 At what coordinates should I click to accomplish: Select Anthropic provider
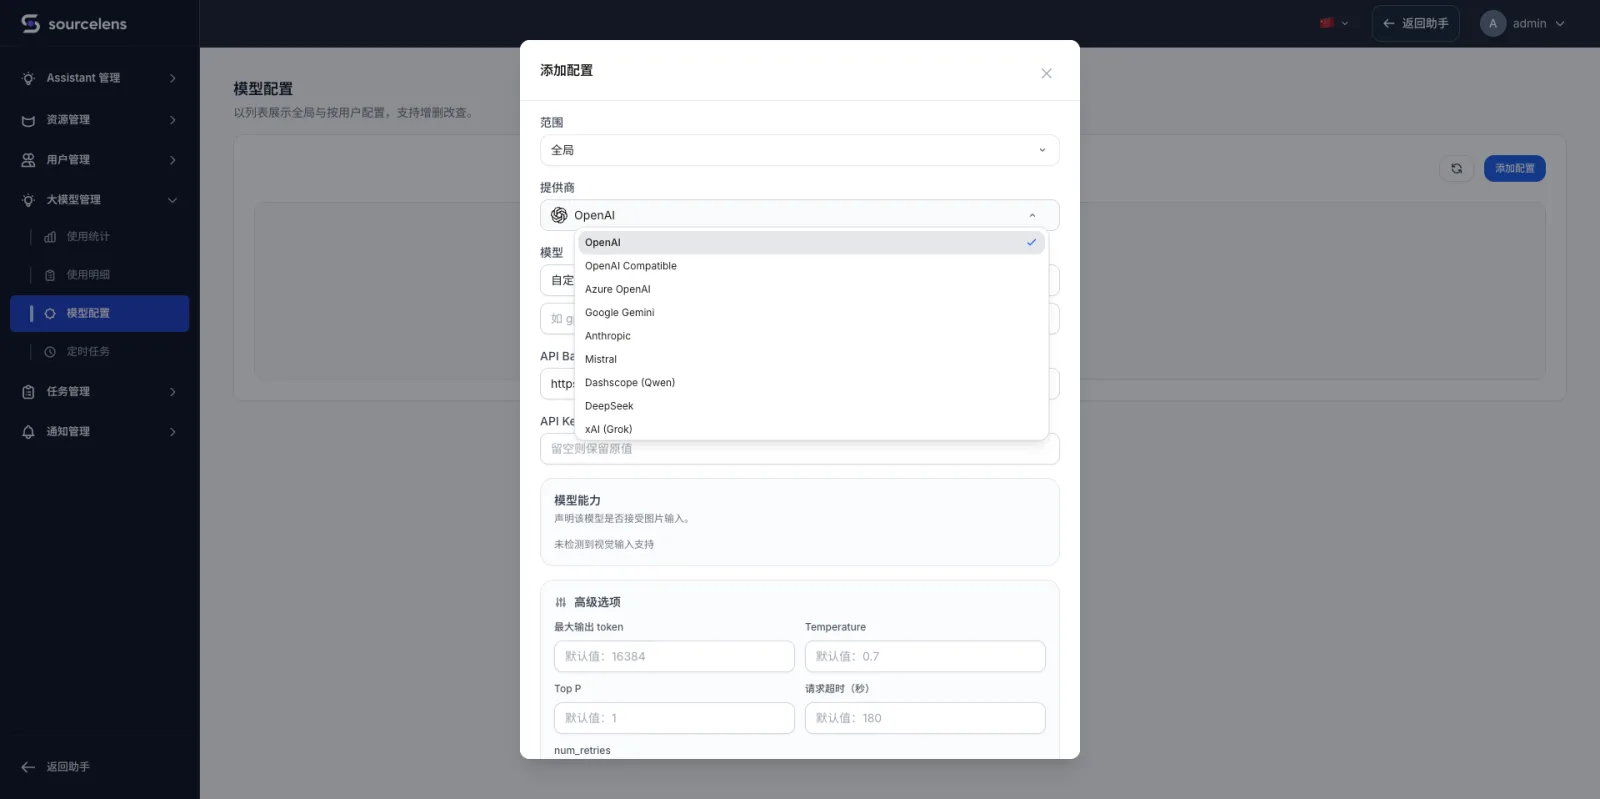click(811, 336)
